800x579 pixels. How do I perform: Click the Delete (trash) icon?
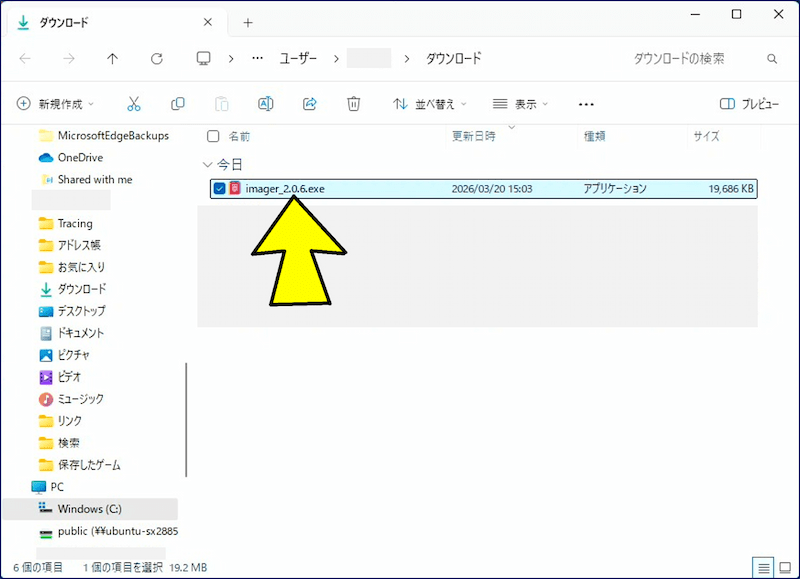click(x=353, y=103)
